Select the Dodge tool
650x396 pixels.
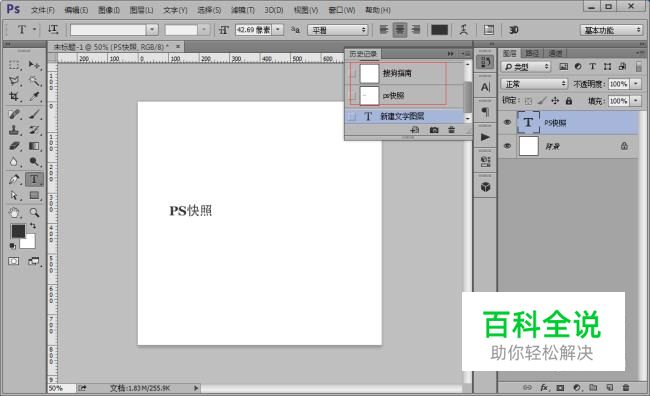click(x=34, y=162)
